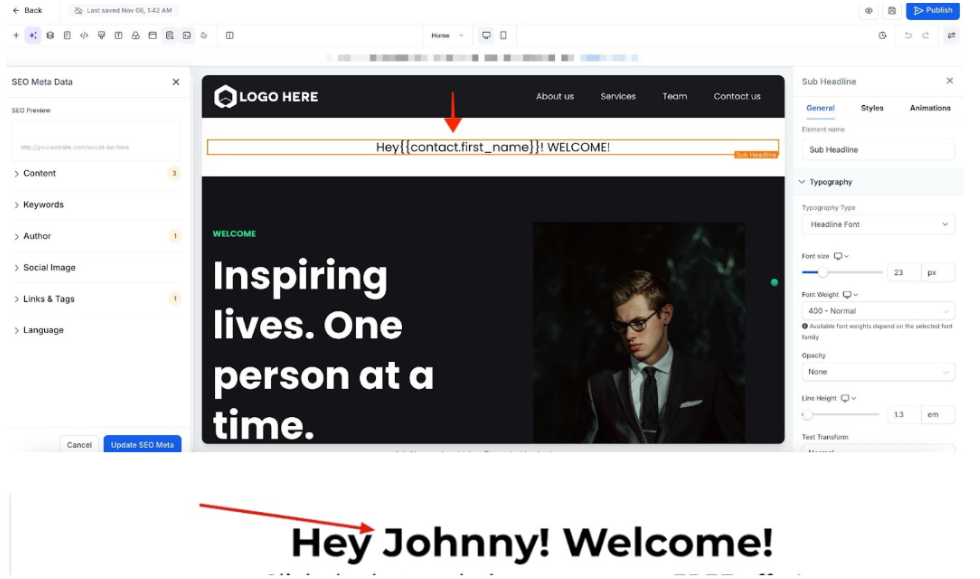Screen dimensions: 980x579
Task: Click the Publish button
Action: tap(932, 11)
